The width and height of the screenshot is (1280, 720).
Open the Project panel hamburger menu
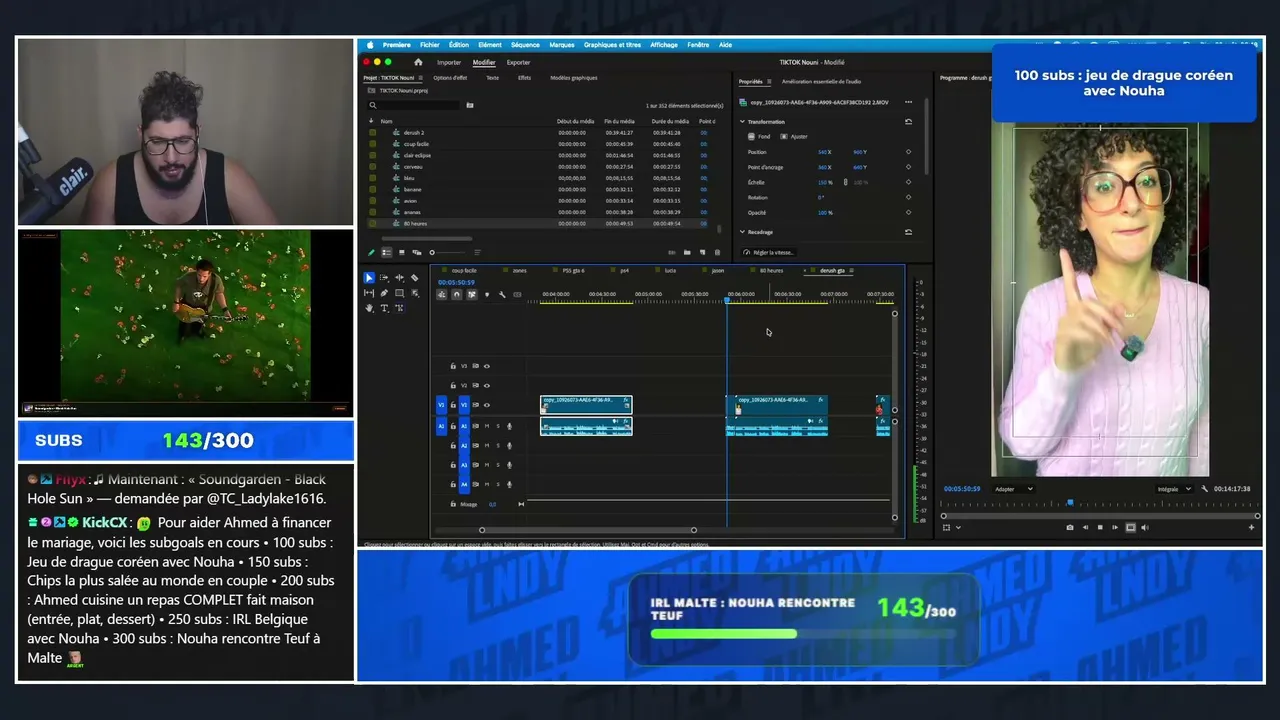point(422,77)
